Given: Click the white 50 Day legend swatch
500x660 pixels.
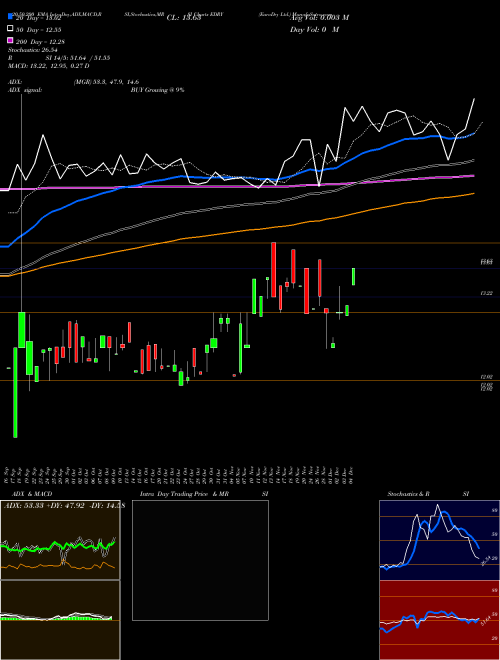Looking at the screenshot, I should (x=11, y=29).
